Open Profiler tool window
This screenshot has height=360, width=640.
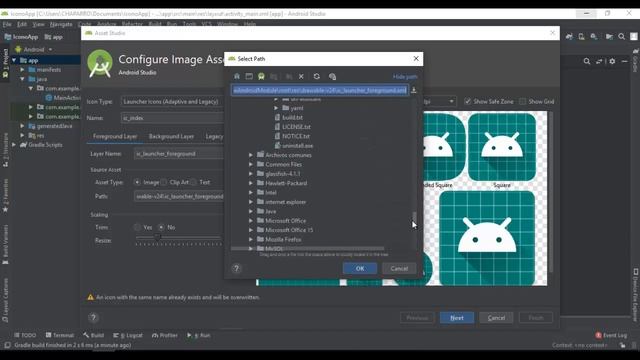[x=164, y=335]
